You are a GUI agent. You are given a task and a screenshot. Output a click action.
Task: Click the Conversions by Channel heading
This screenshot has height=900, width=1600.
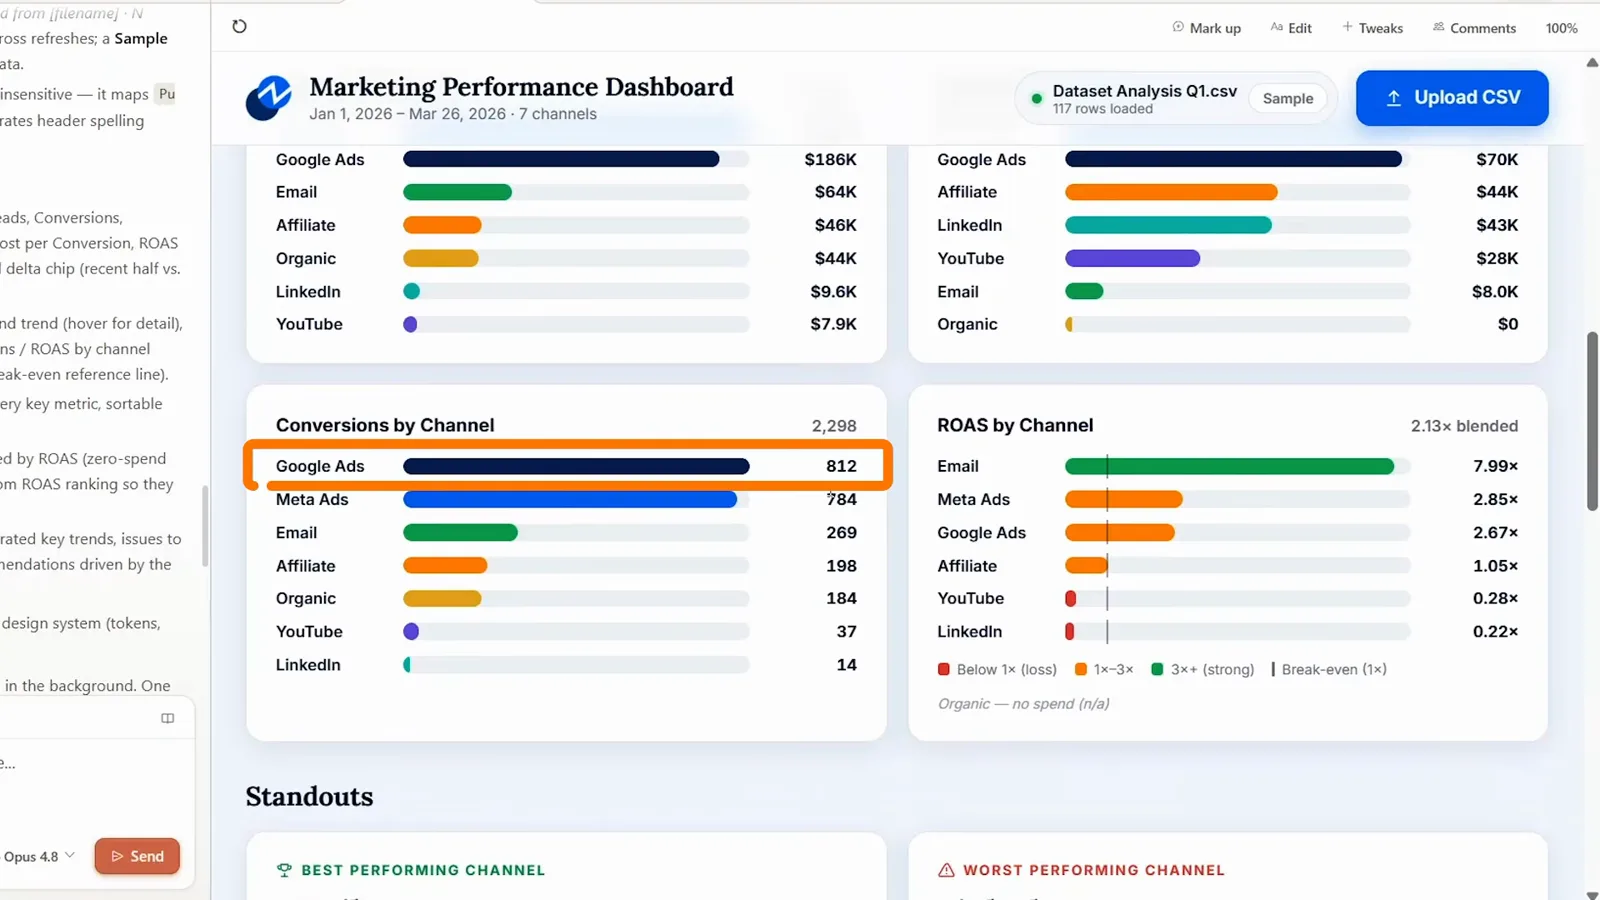tap(385, 425)
